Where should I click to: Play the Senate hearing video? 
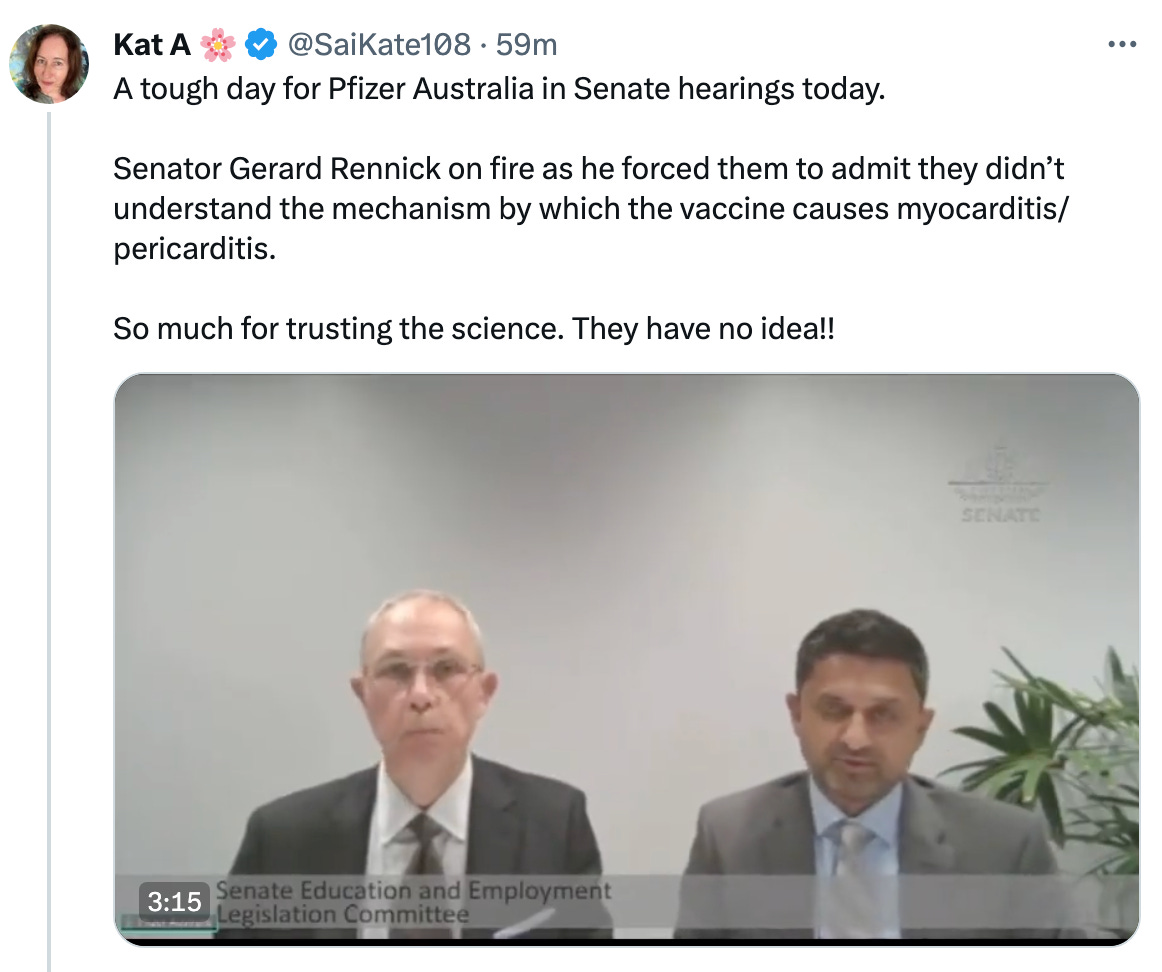(626, 659)
